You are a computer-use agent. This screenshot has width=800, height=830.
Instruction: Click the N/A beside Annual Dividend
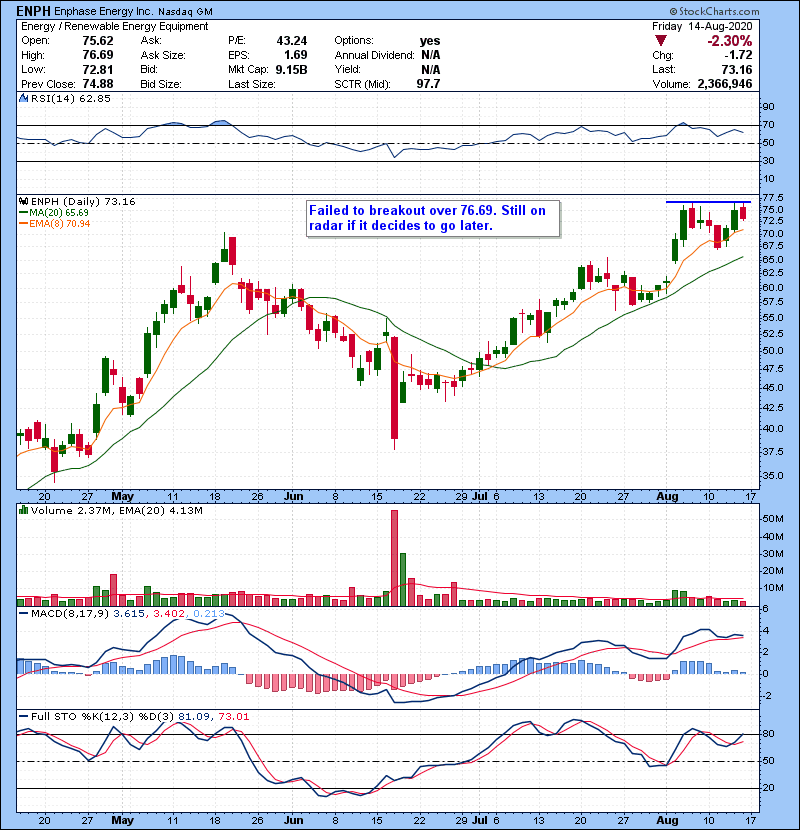430,55
